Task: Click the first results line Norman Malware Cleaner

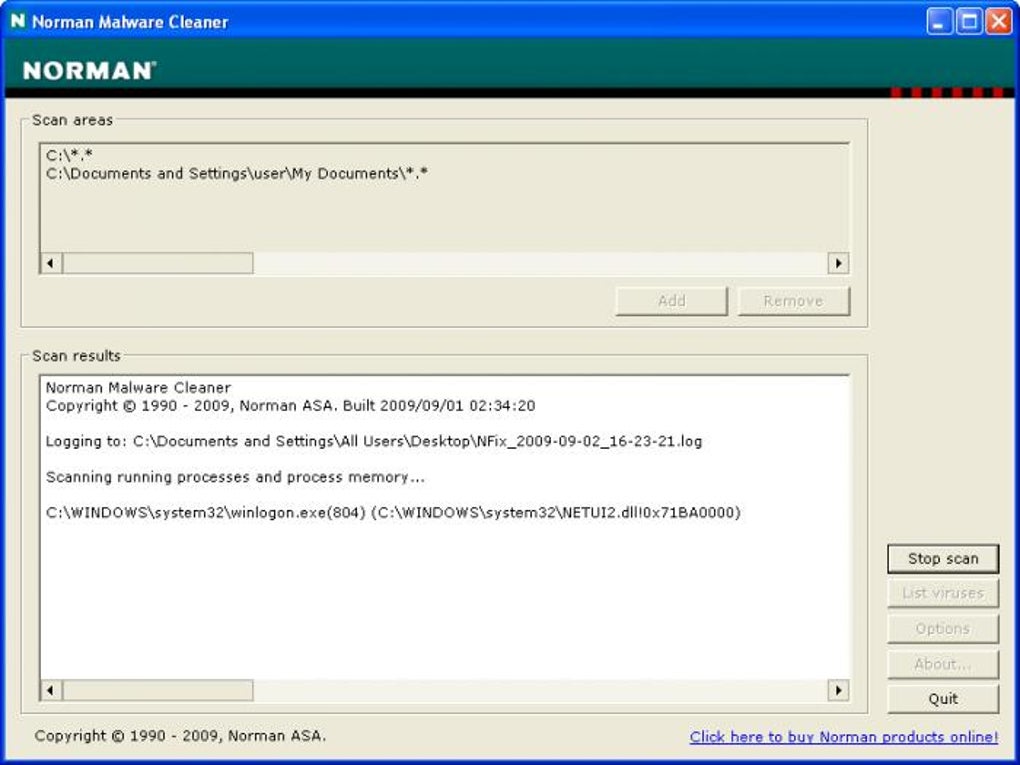Action: (138, 388)
